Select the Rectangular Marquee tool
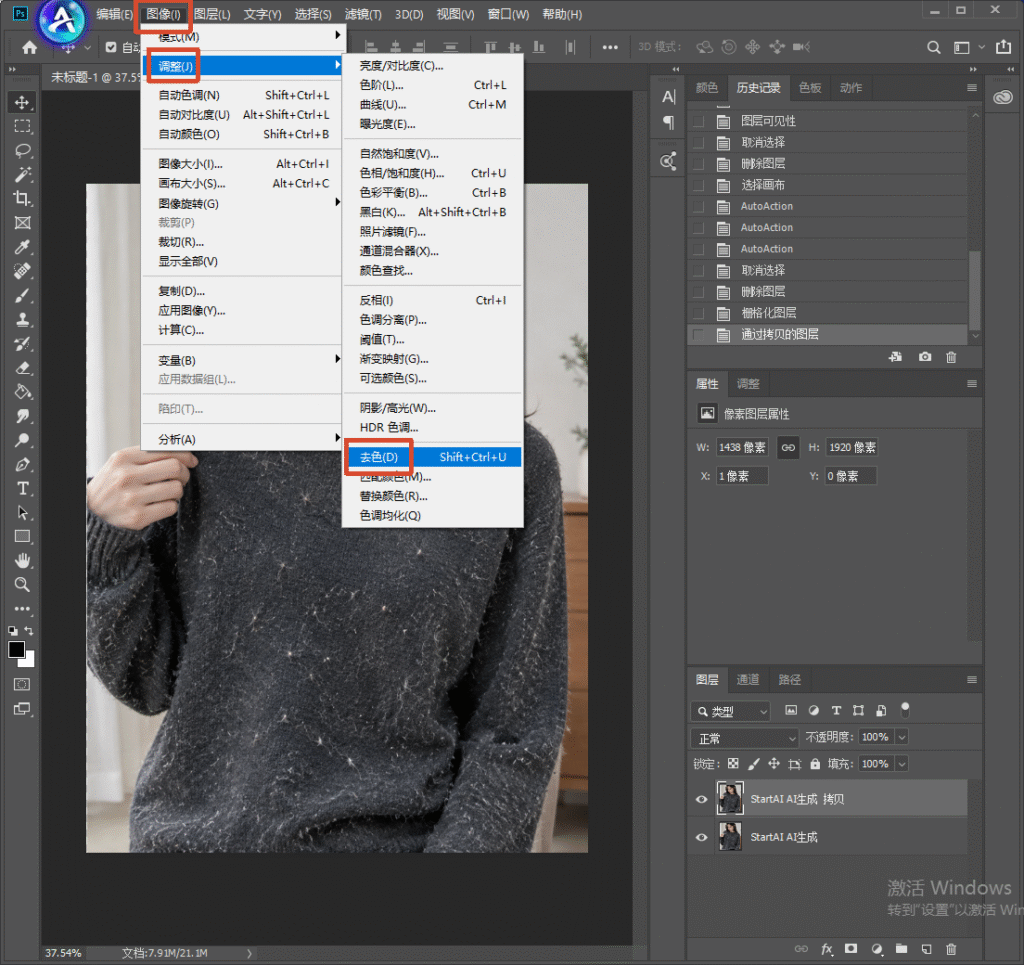Viewport: 1024px width, 965px height. click(x=22, y=127)
